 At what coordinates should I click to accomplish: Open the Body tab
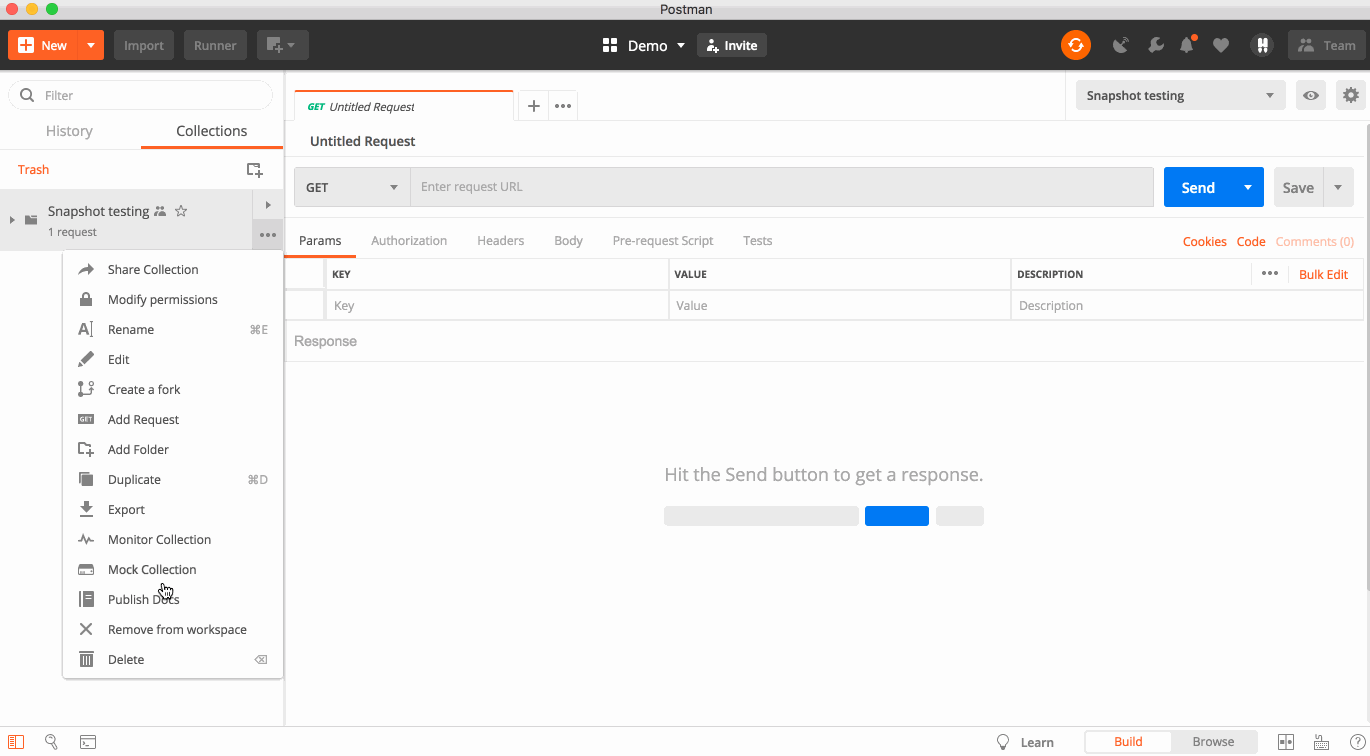coord(568,241)
